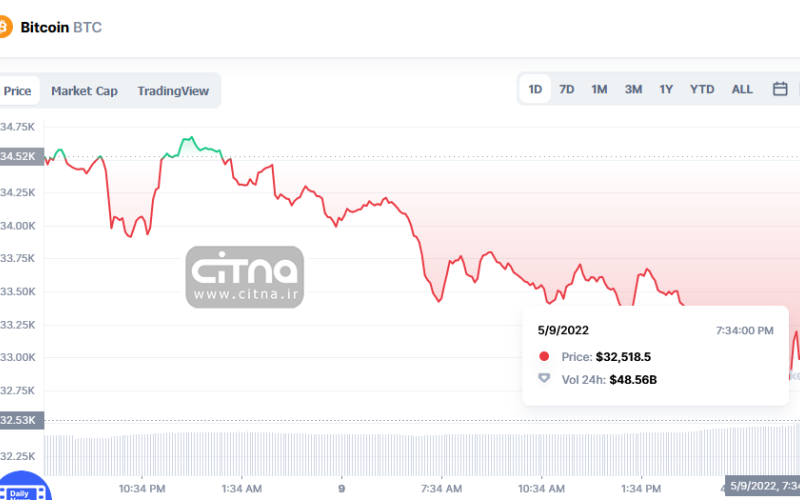
Task: Click the 34.52K price axis label
Action: [x=20, y=157]
